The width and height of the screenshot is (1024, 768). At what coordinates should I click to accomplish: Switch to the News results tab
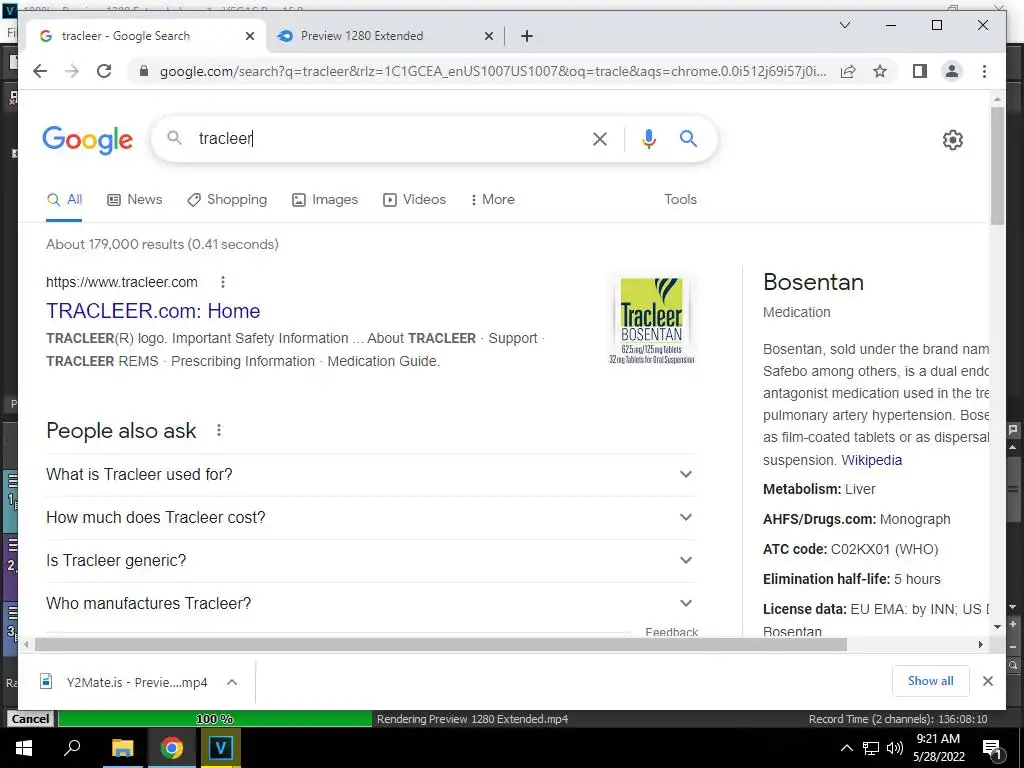[x=135, y=200]
